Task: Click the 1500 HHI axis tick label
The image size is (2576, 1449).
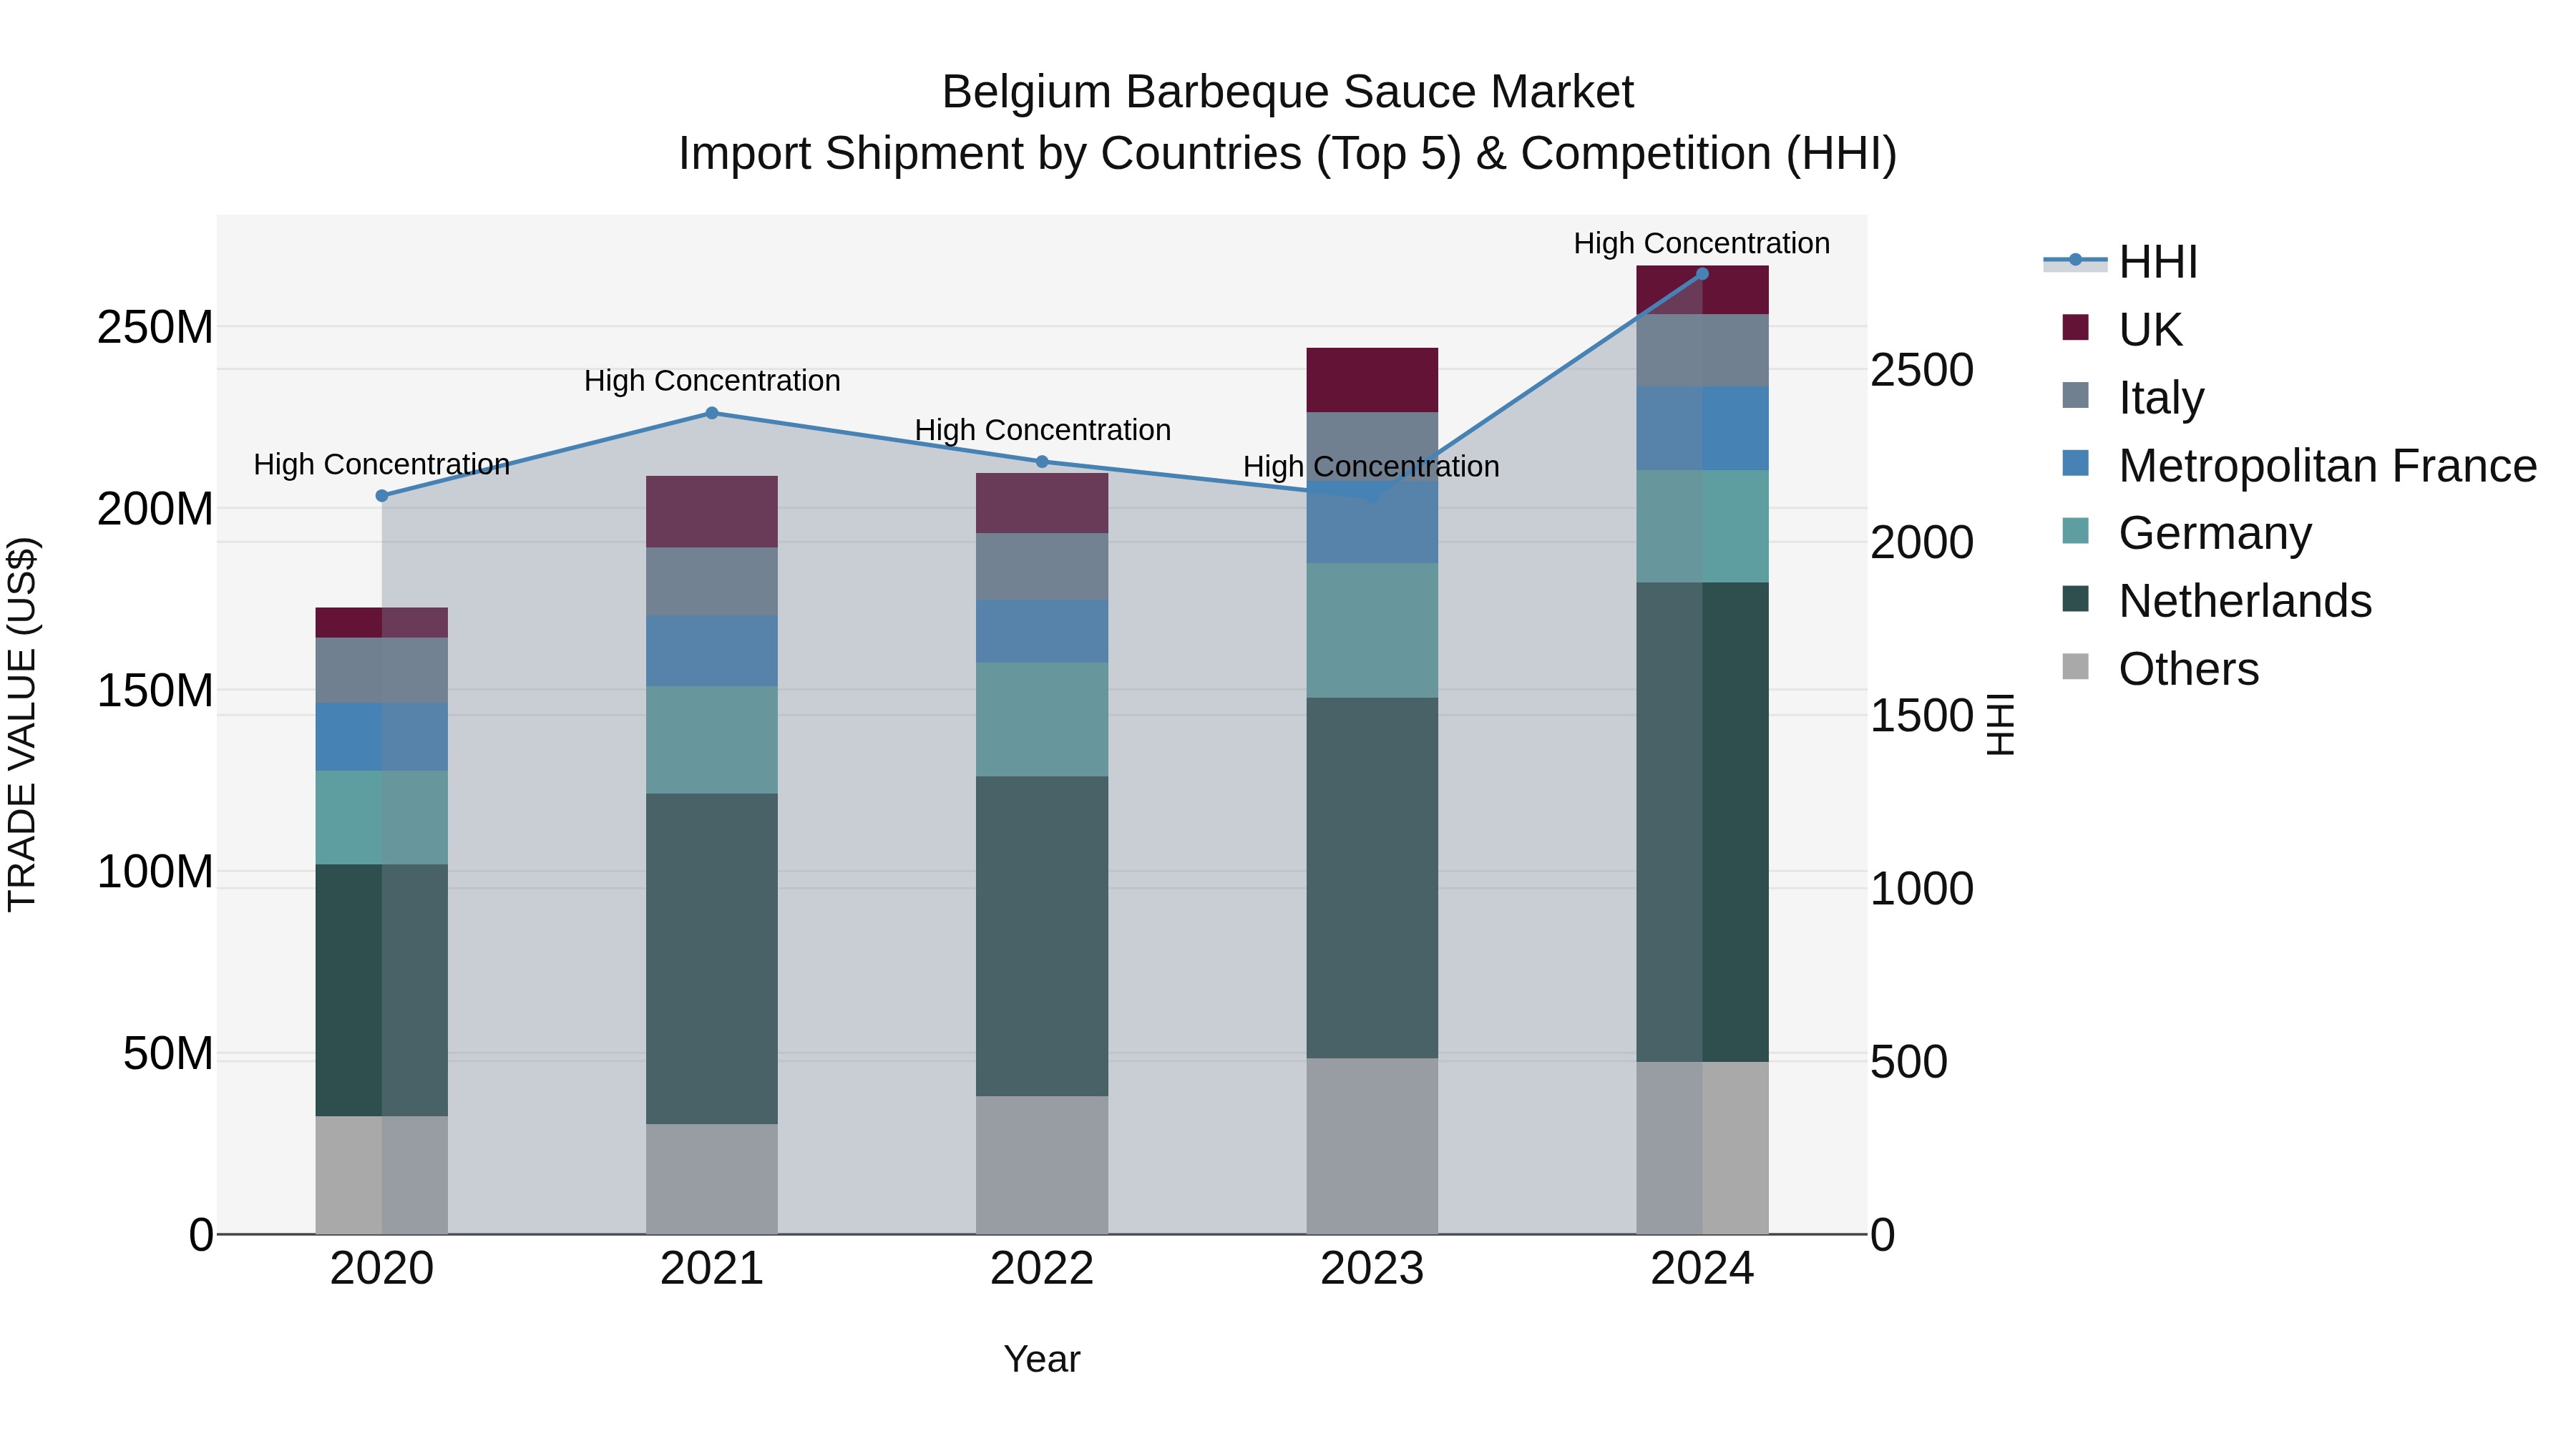Action: [1922, 716]
